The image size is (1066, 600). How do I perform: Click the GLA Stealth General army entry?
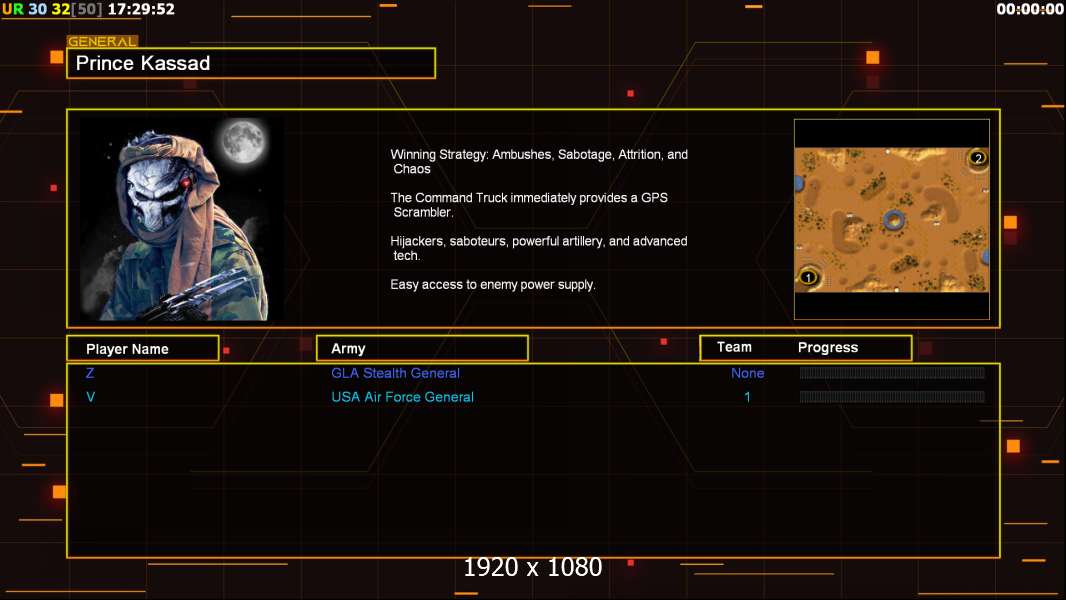395,373
